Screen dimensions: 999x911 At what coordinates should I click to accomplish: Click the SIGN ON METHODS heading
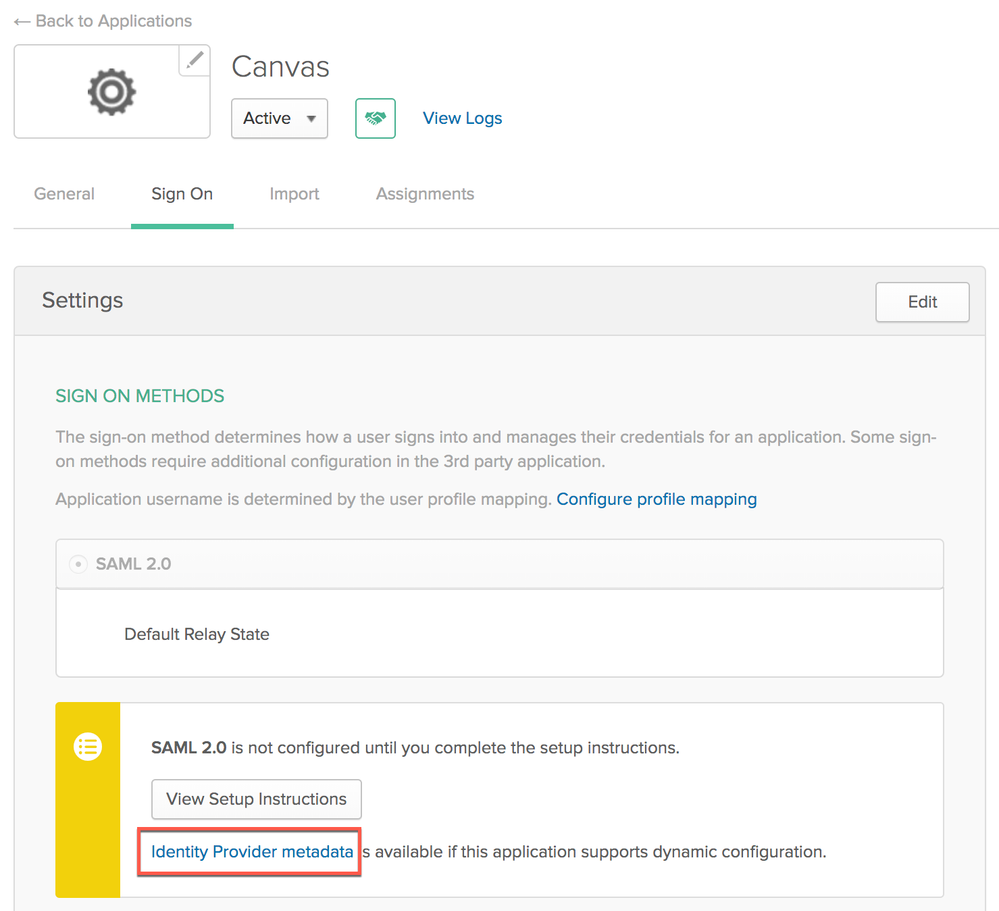pyautogui.click(x=140, y=396)
